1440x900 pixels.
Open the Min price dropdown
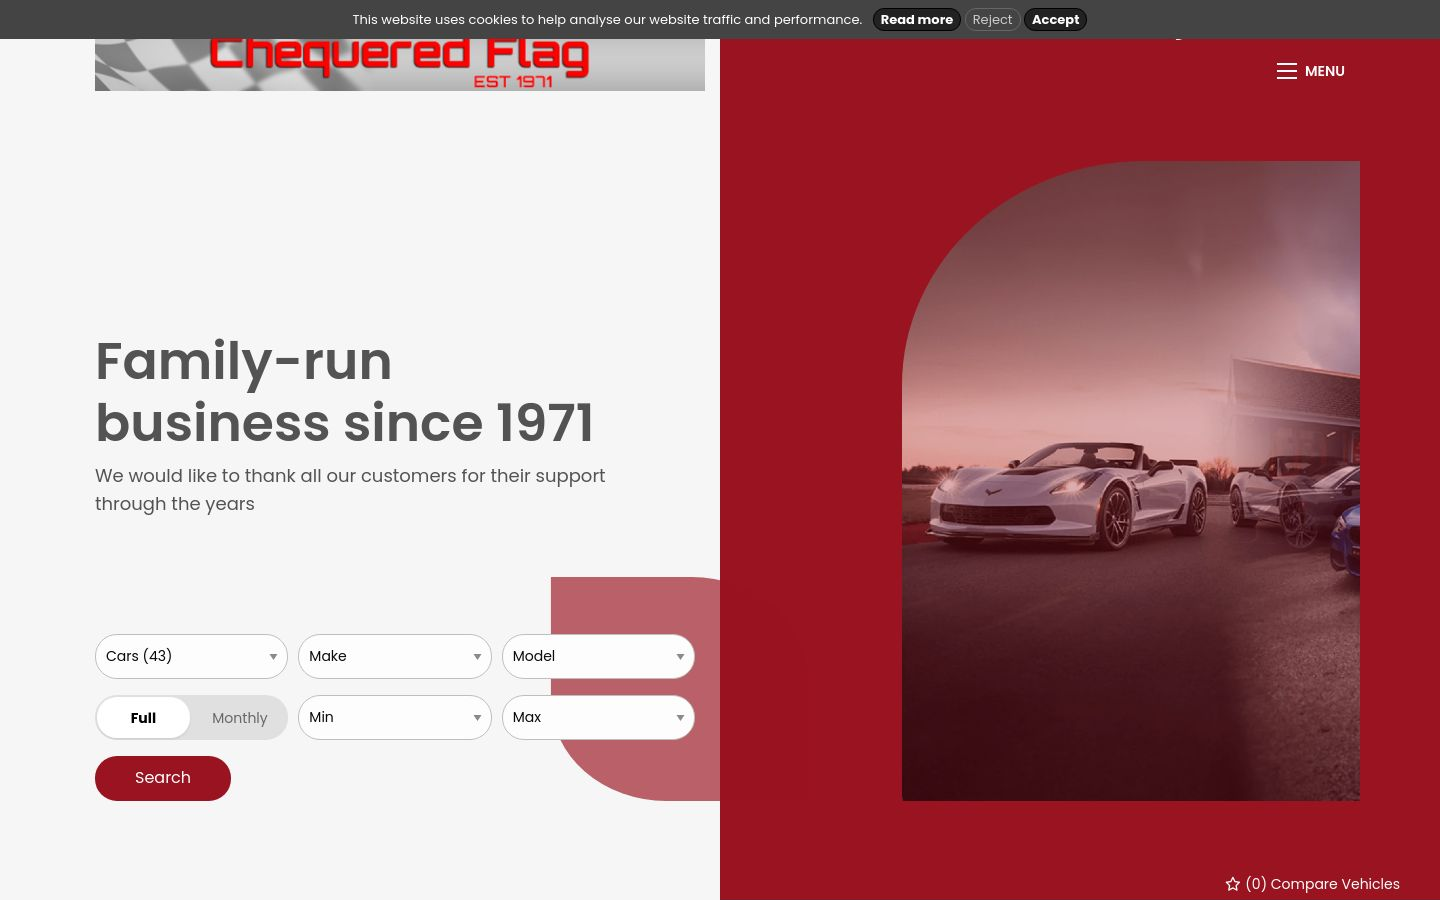point(395,718)
